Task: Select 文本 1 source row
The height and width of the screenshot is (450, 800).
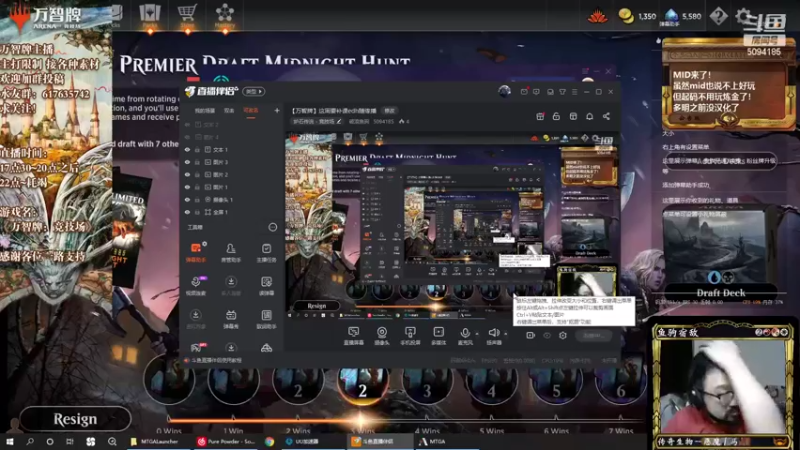Action: coord(231,150)
